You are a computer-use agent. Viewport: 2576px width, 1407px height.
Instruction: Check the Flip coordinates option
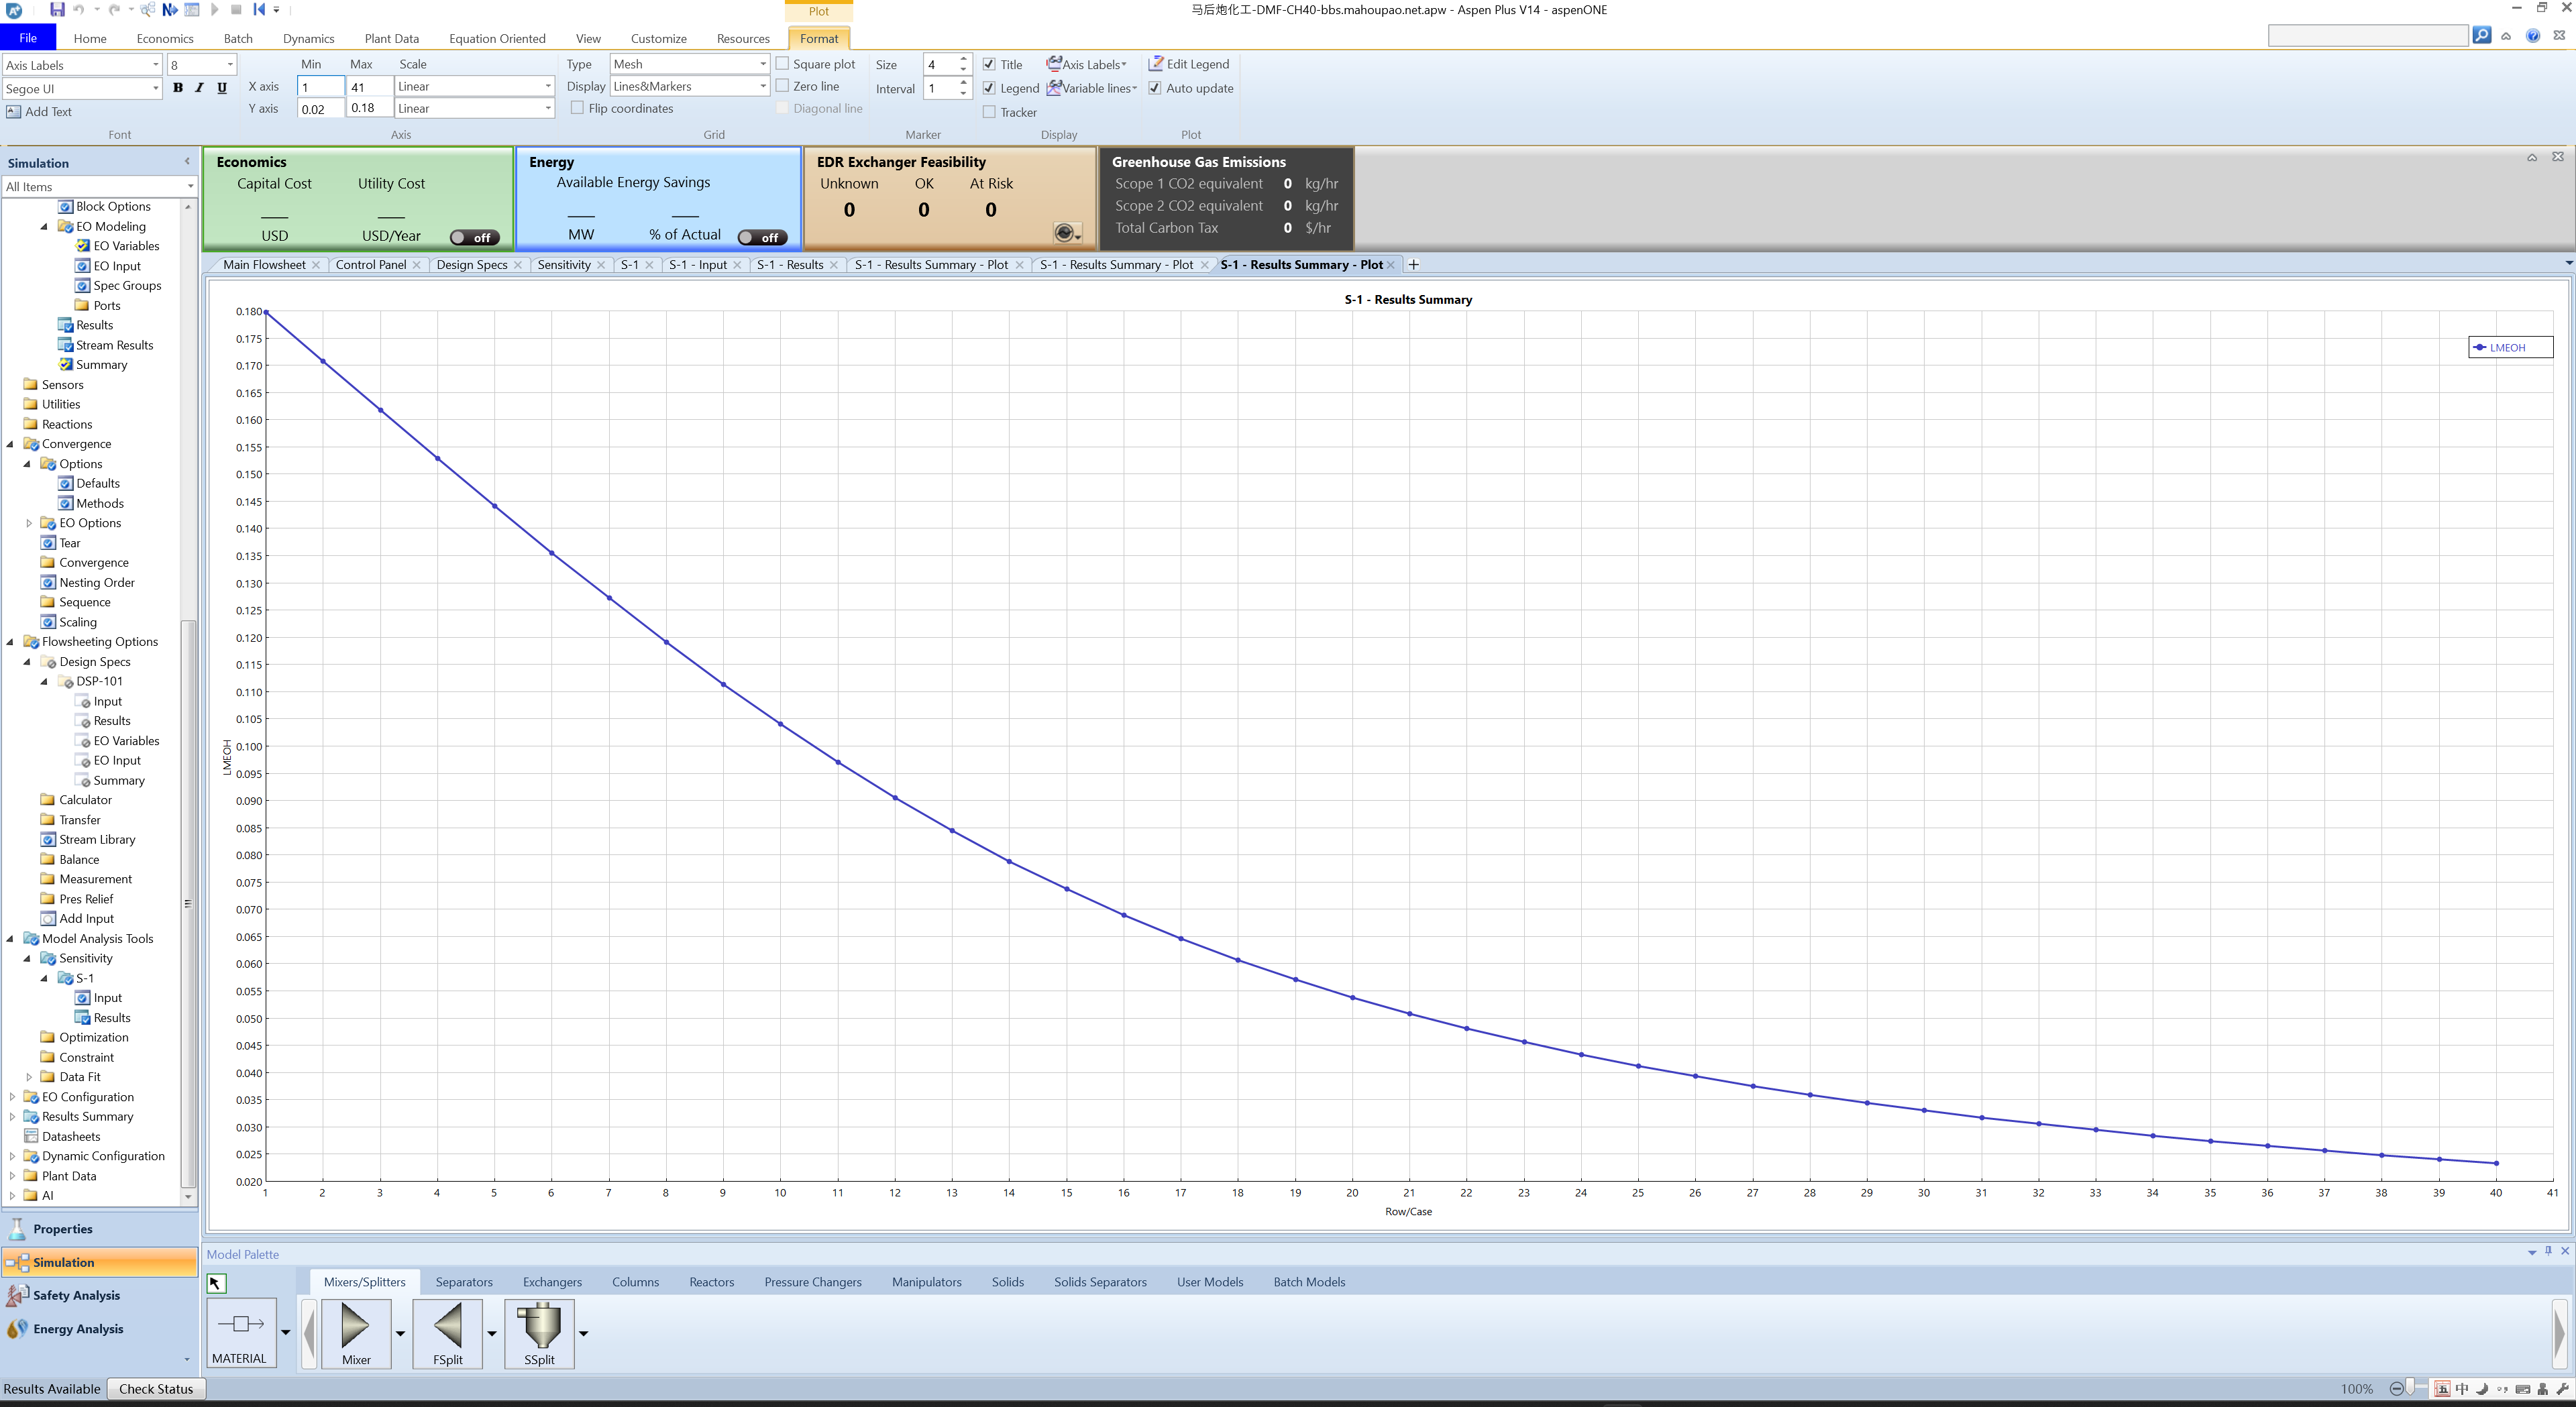point(577,108)
